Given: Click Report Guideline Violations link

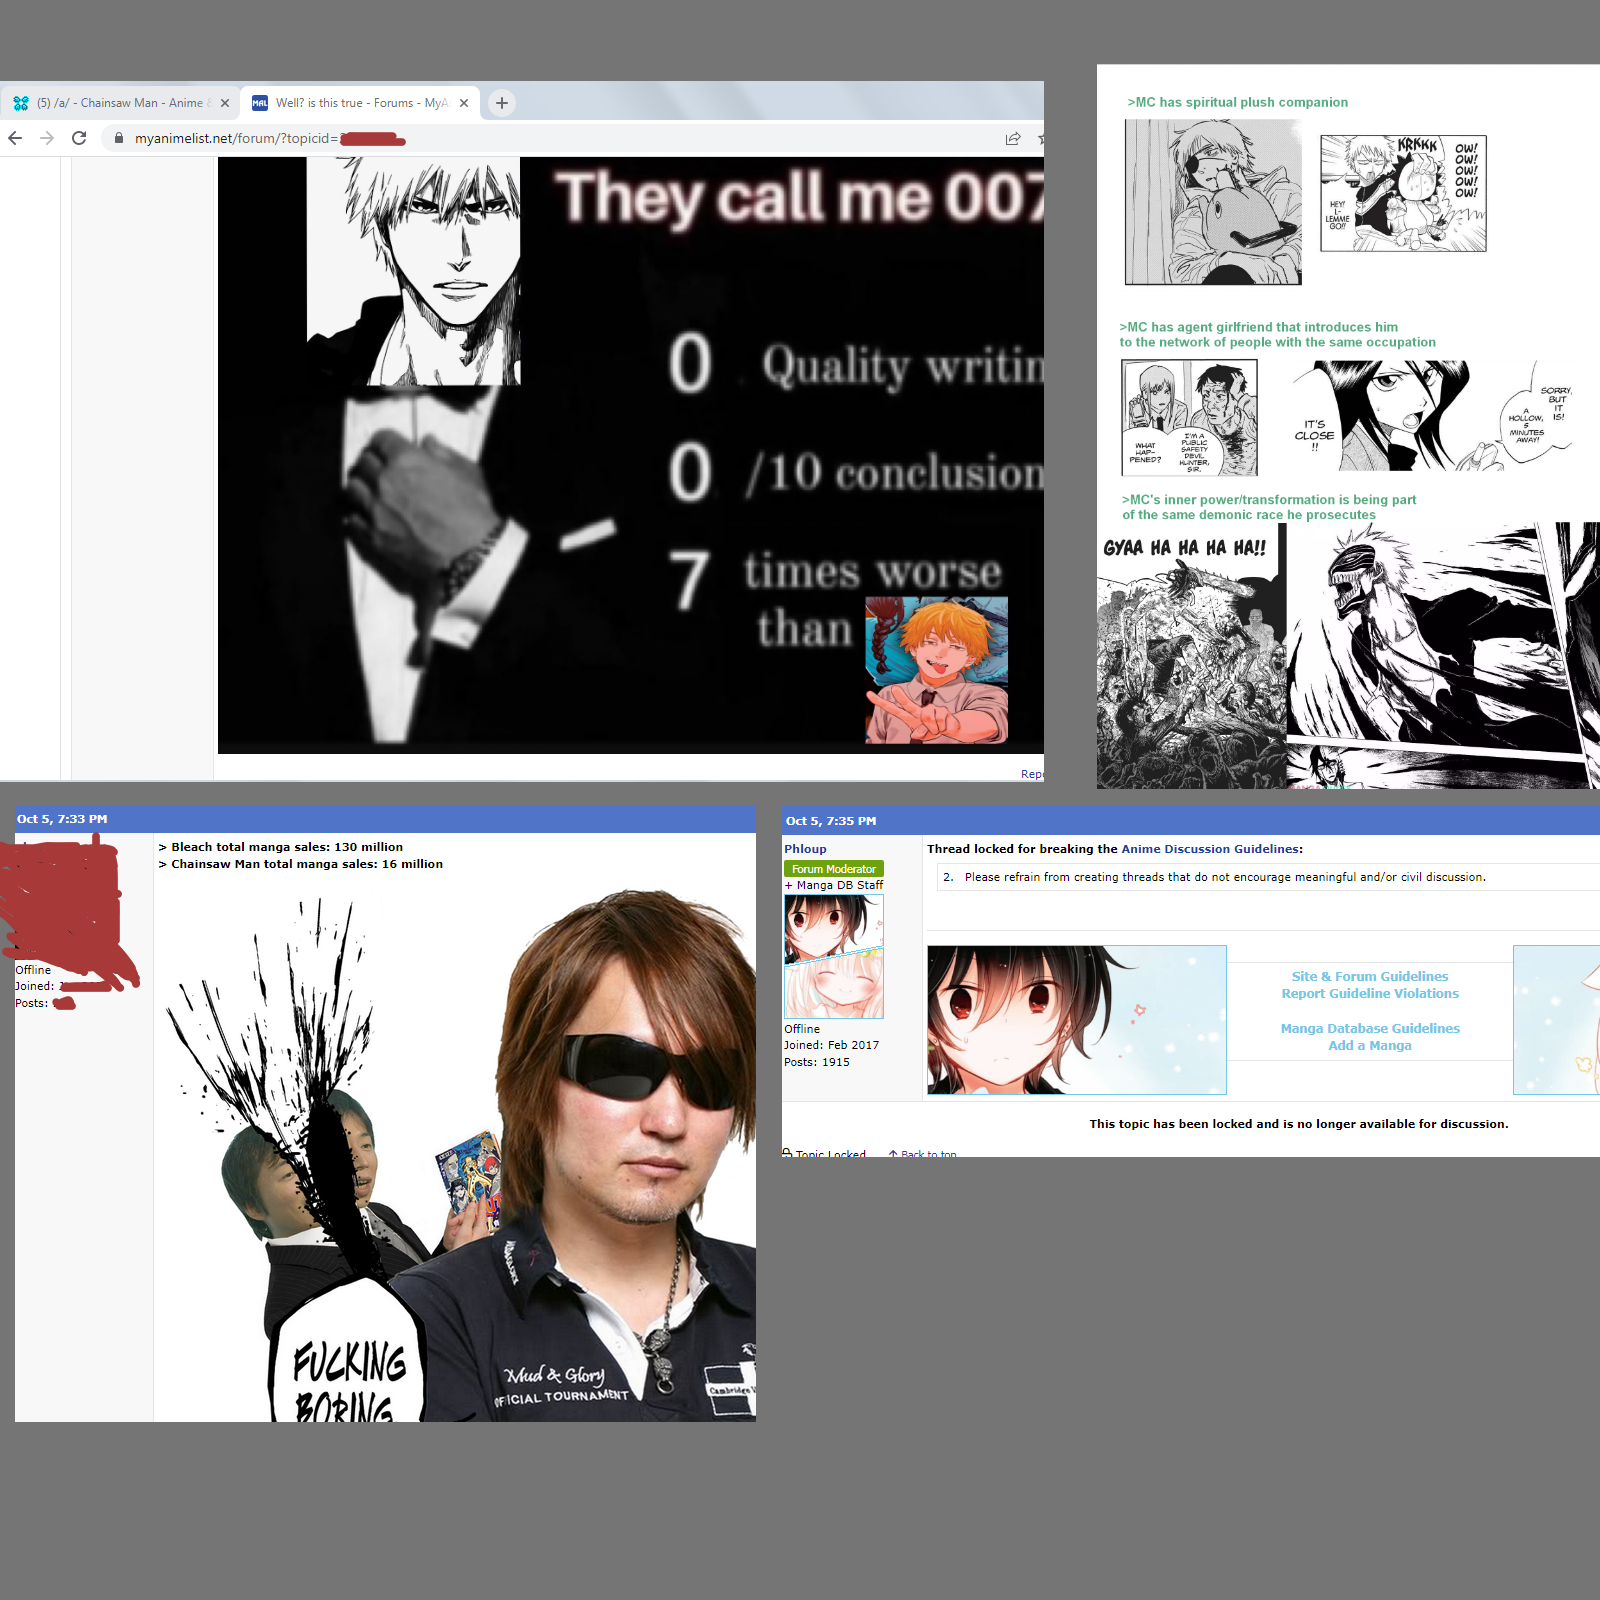Looking at the screenshot, I should tap(1369, 993).
